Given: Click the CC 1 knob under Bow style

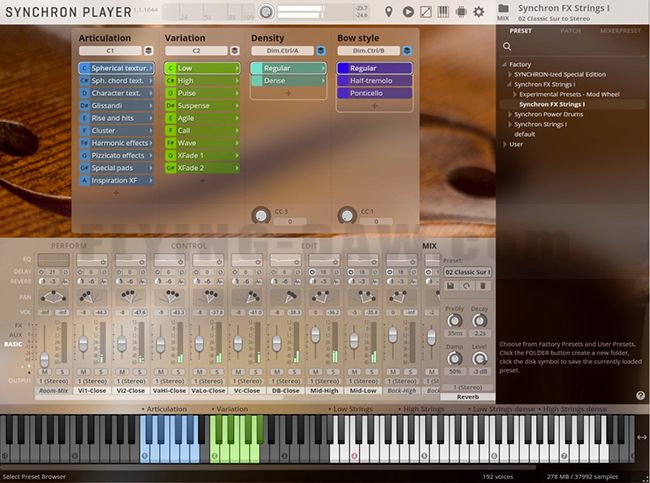Looking at the screenshot, I should coord(347,216).
